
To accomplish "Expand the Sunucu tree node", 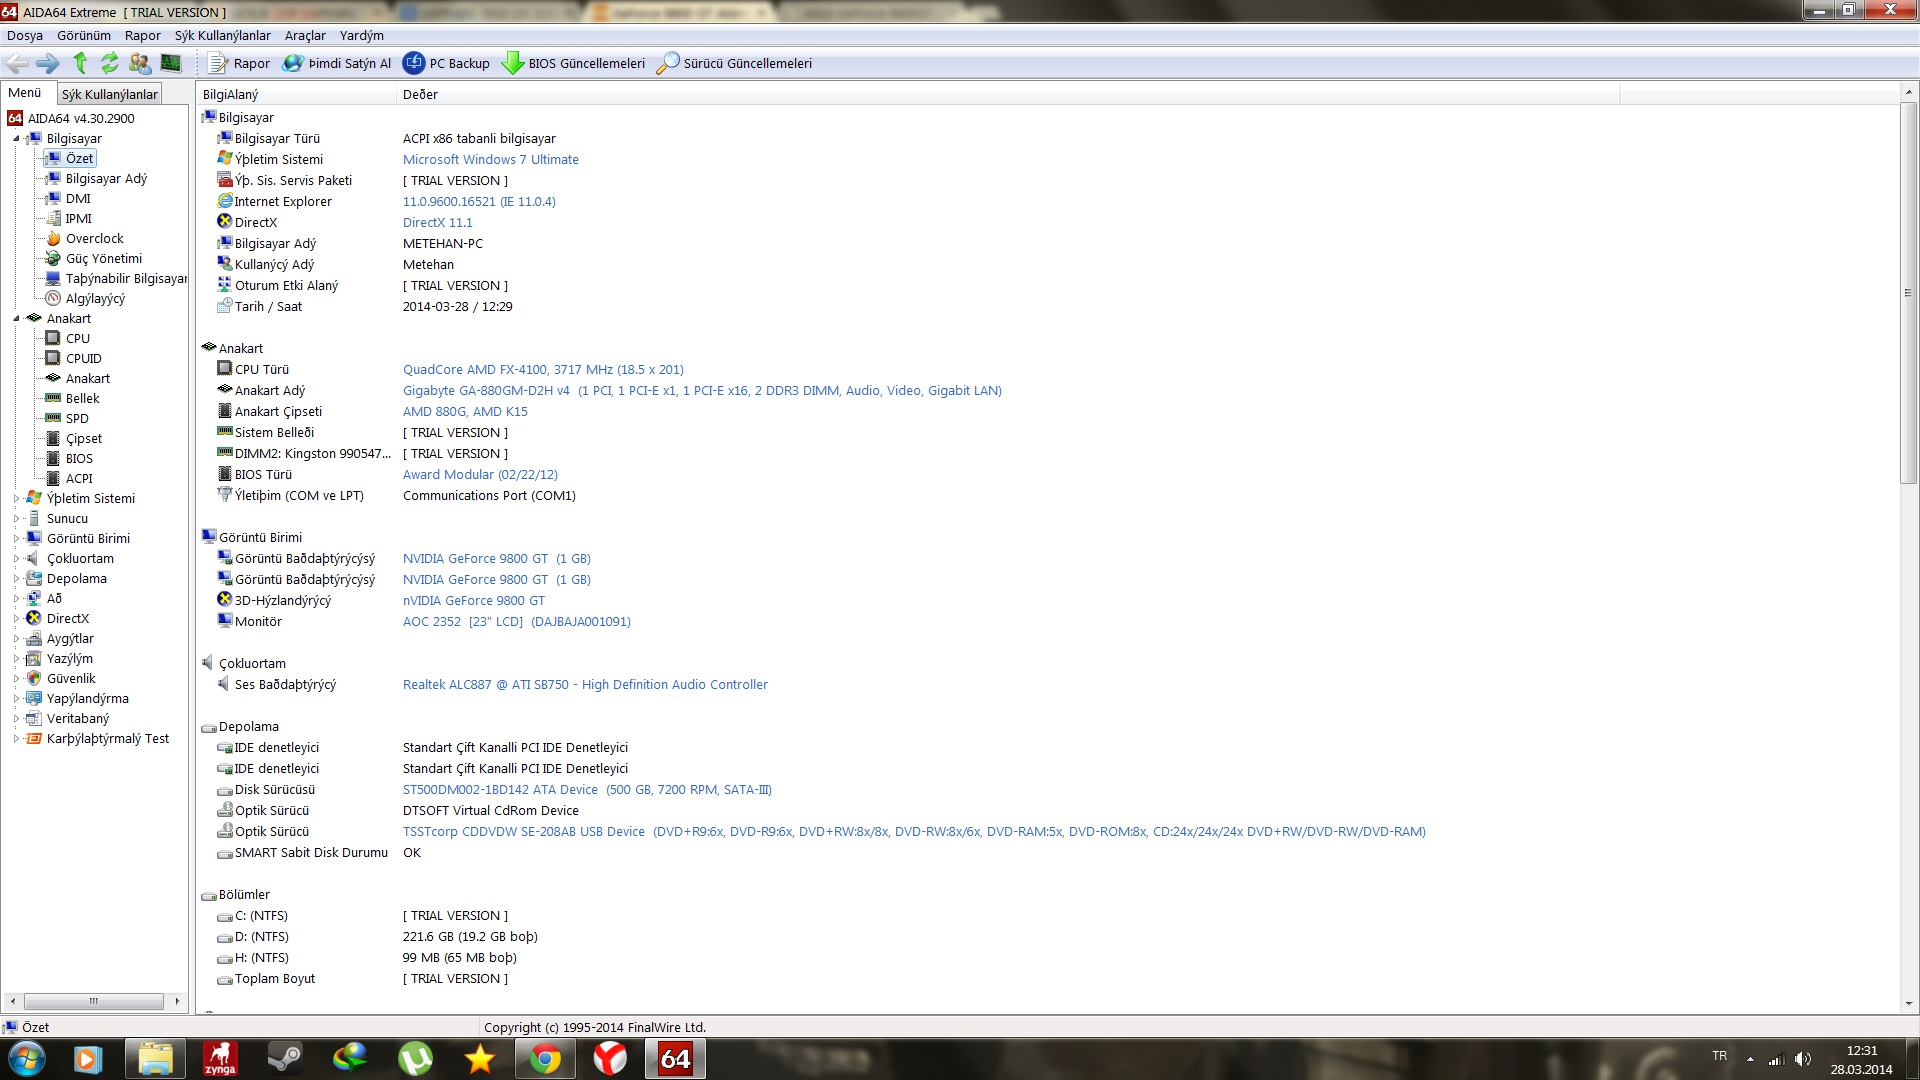I will [x=16, y=519].
